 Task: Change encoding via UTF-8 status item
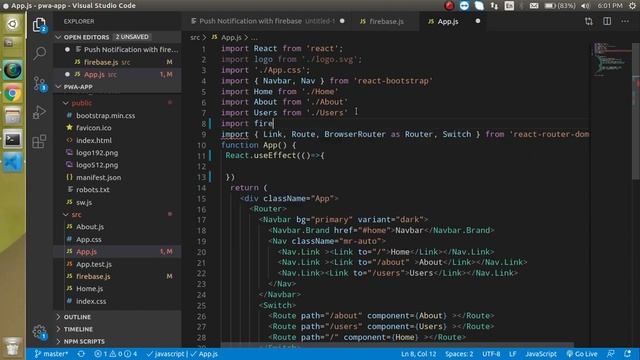click(491, 354)
